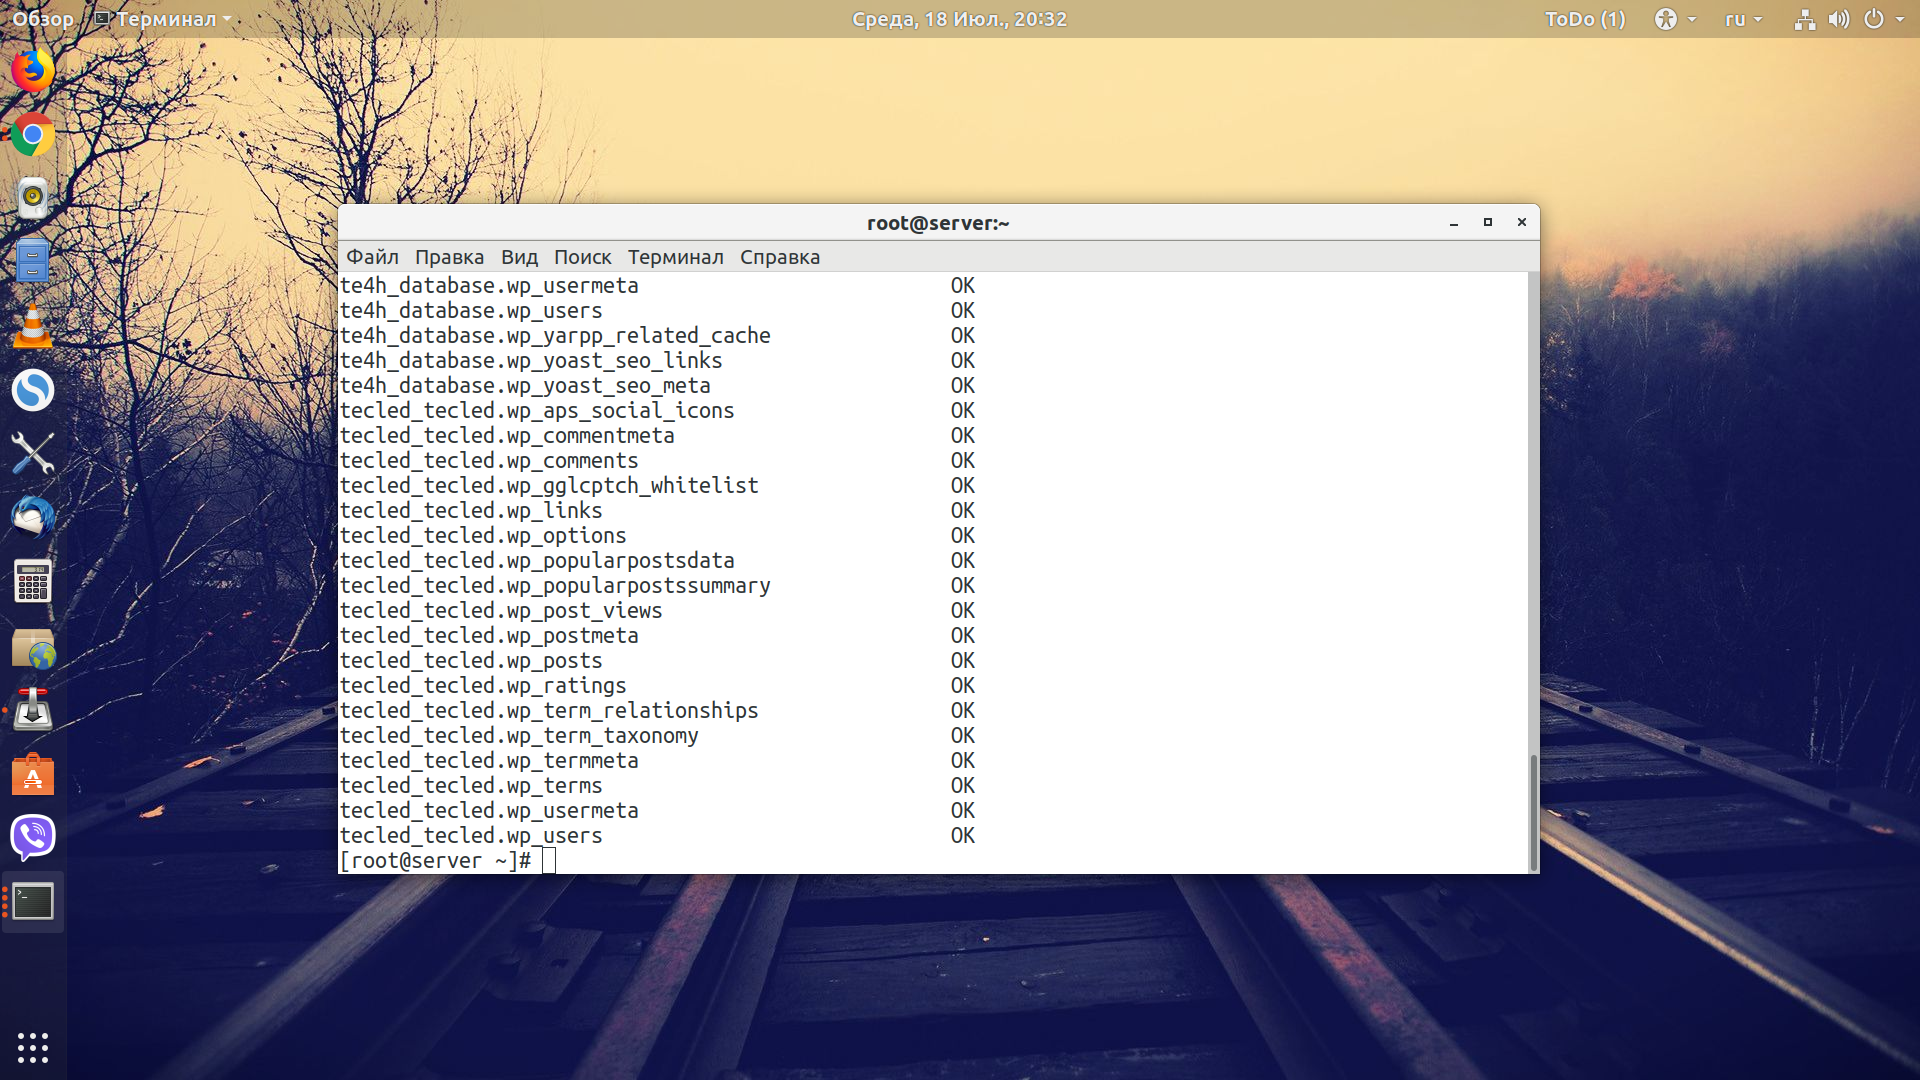Show all applications grid button

[x=33, y=1047]
